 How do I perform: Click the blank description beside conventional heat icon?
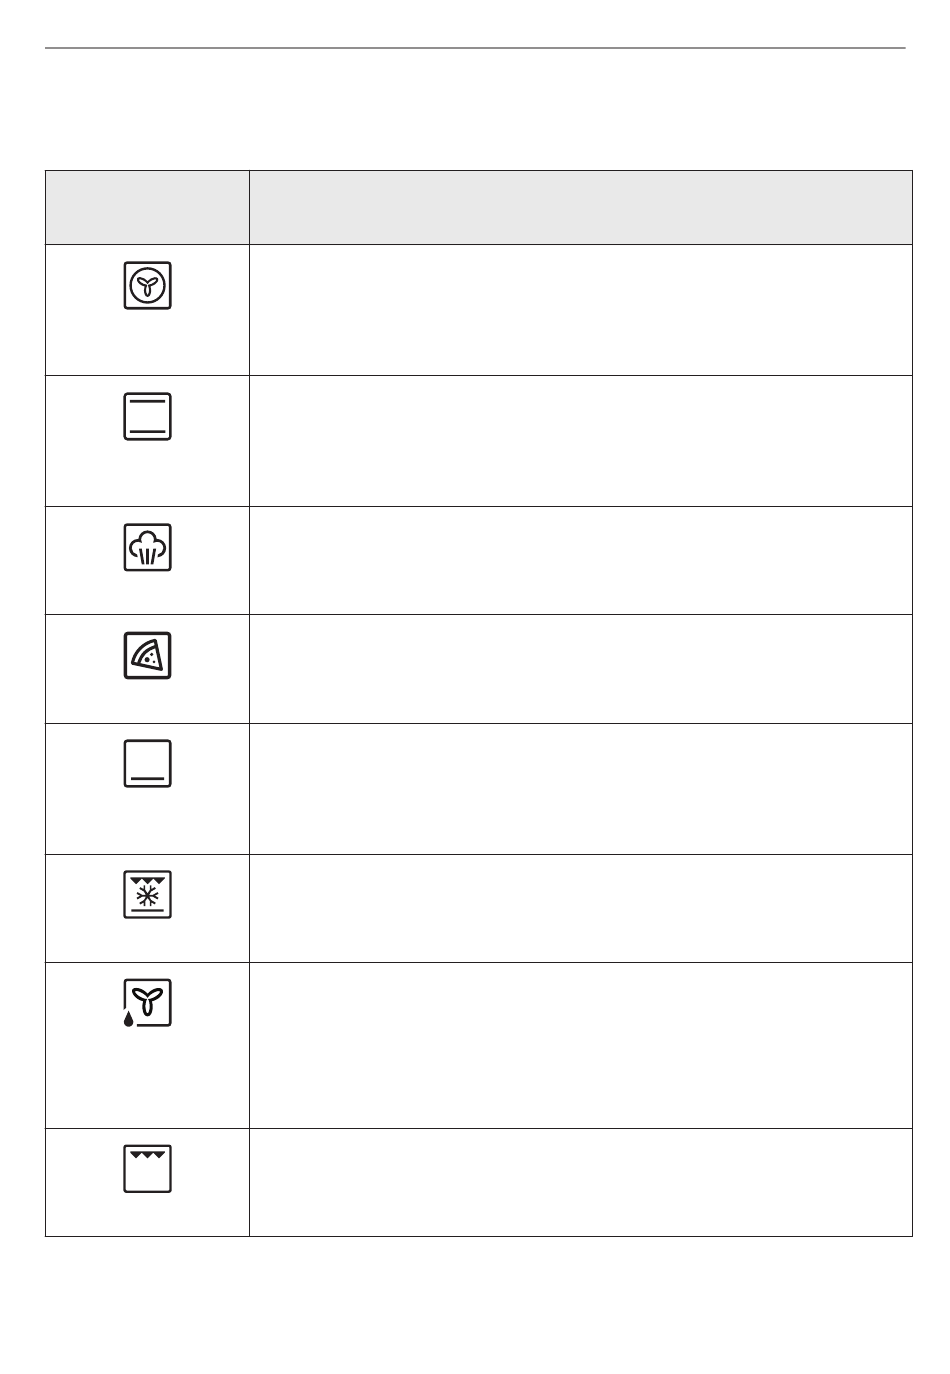tap(581, 441)
